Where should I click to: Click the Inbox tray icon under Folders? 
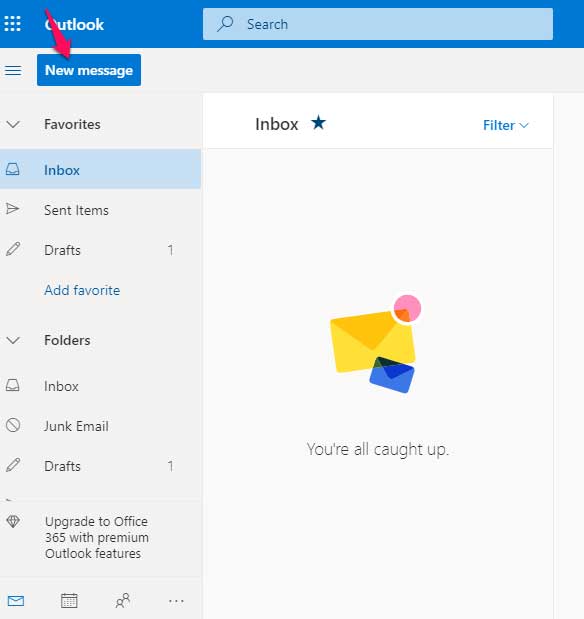[13, 385]
